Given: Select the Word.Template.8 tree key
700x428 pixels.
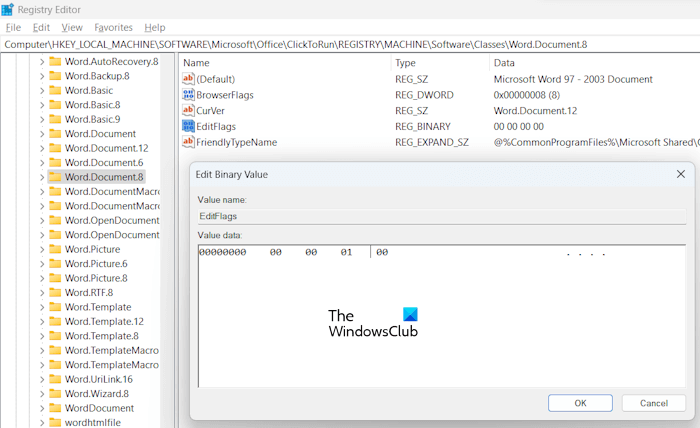Looking at the screenshot, I should [x=101, y=336].
